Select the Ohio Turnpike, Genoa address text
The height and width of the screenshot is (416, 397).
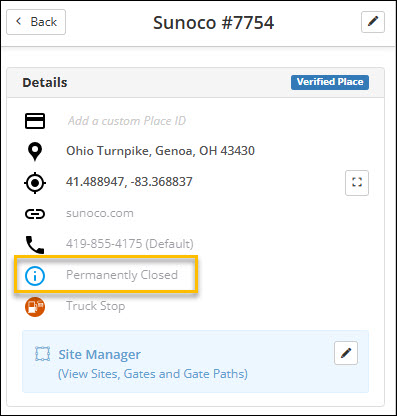pos(160,151)
